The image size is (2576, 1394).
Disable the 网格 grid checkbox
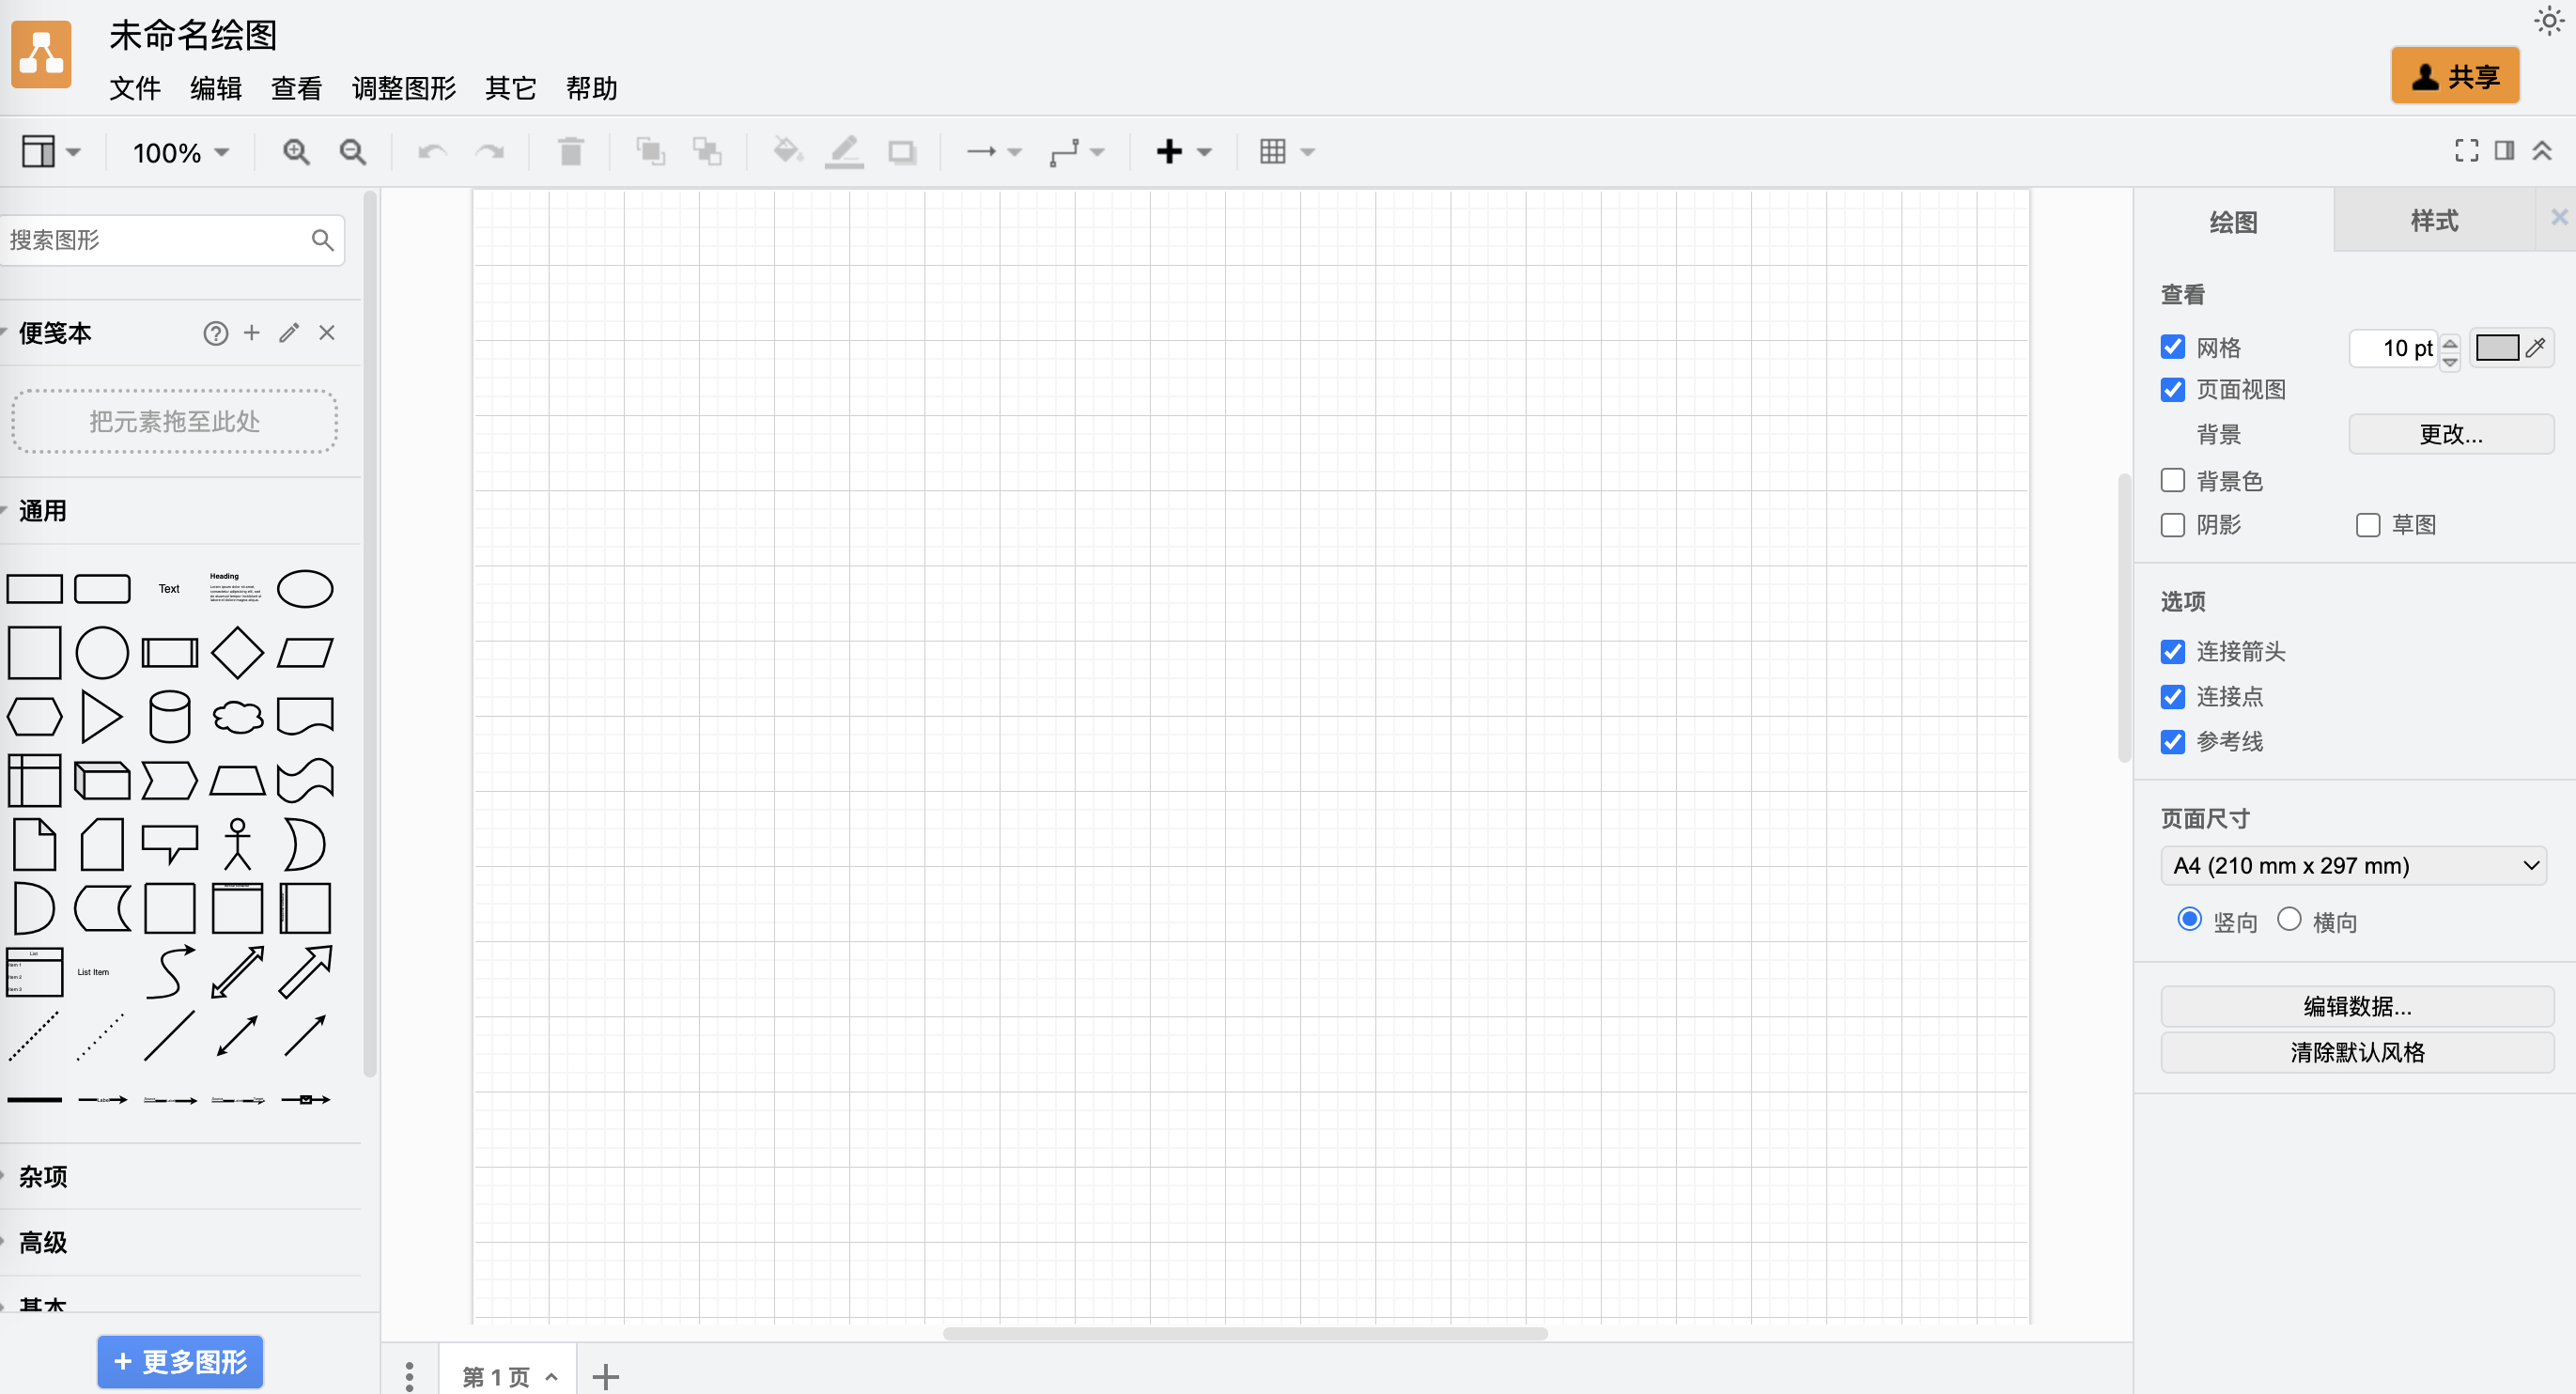(x=2172, y=347)
